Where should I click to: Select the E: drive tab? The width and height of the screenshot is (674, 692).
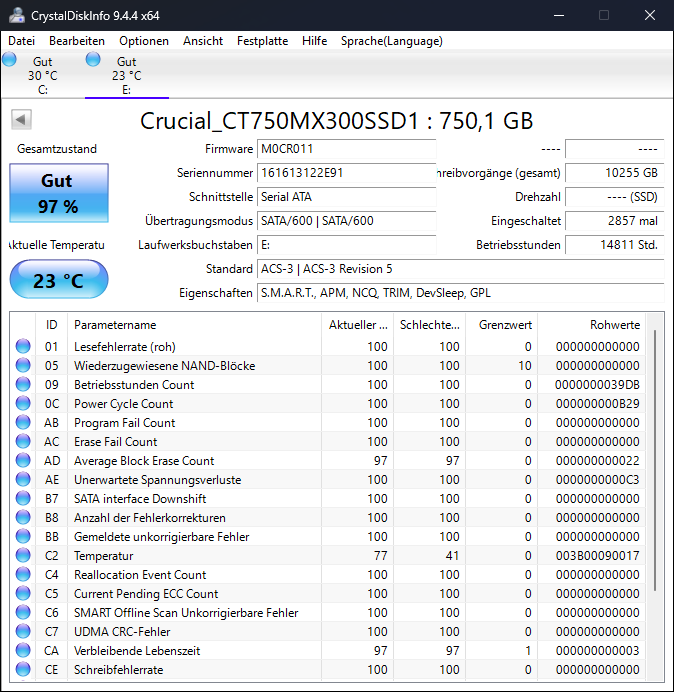point(127,75)
